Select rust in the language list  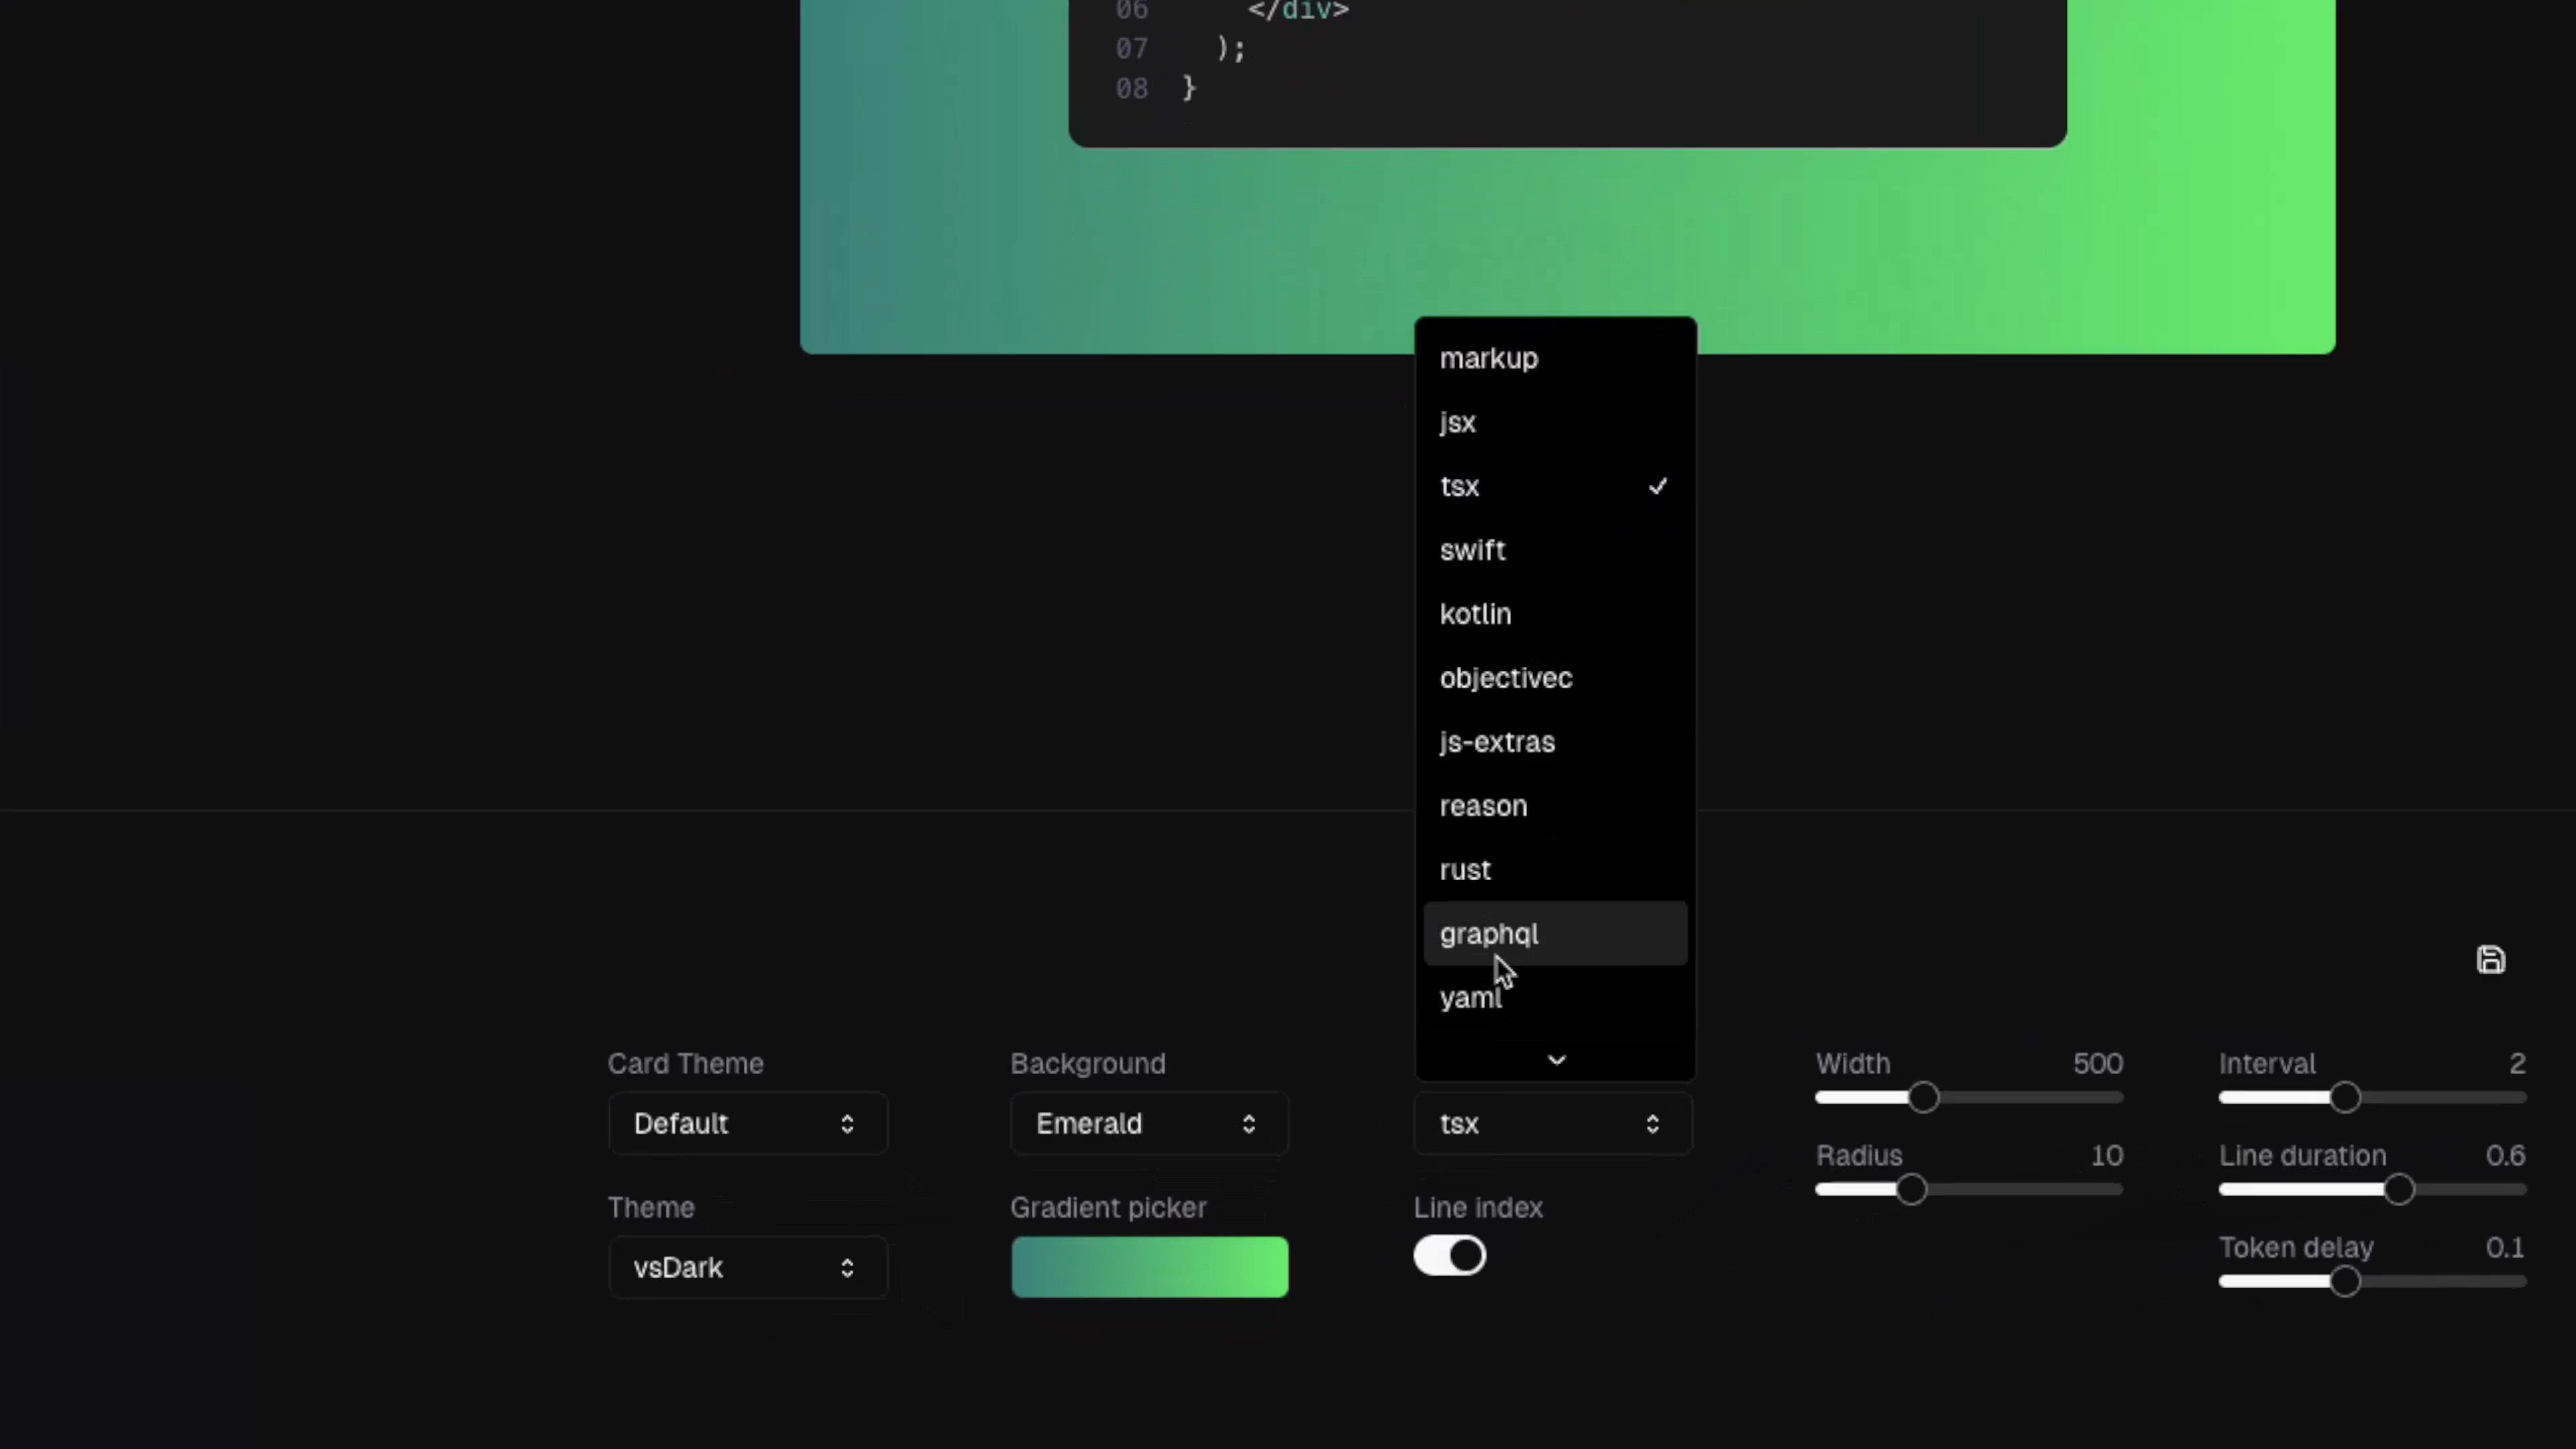pyautogui.click(x=1555, y=870)
